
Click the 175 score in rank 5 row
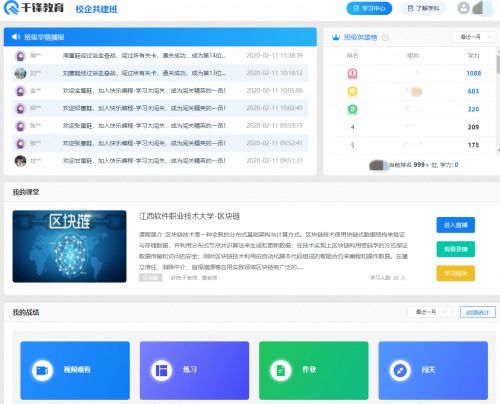[473, 145]
